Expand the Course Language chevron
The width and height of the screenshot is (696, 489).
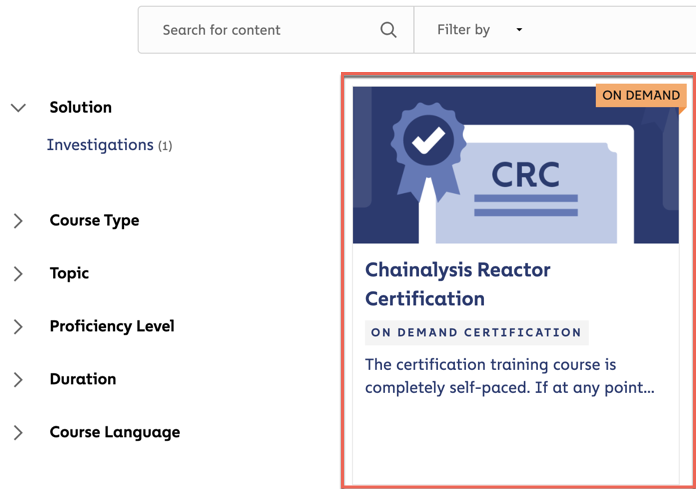tap(18, 432)
